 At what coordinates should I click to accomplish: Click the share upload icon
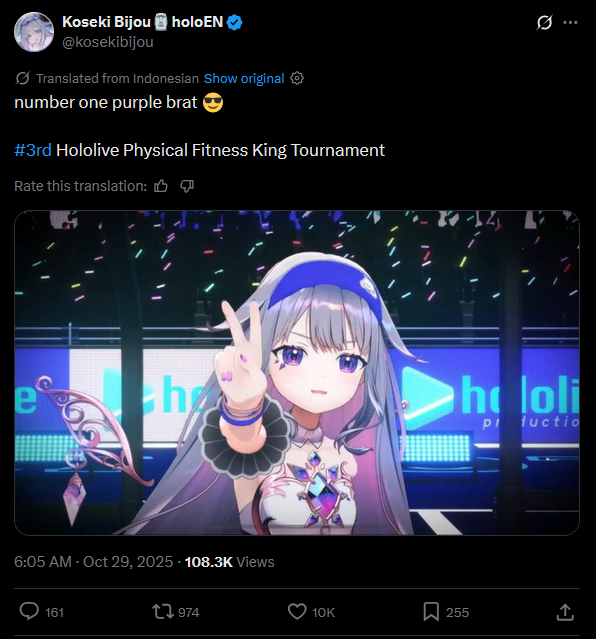[565, 612]
